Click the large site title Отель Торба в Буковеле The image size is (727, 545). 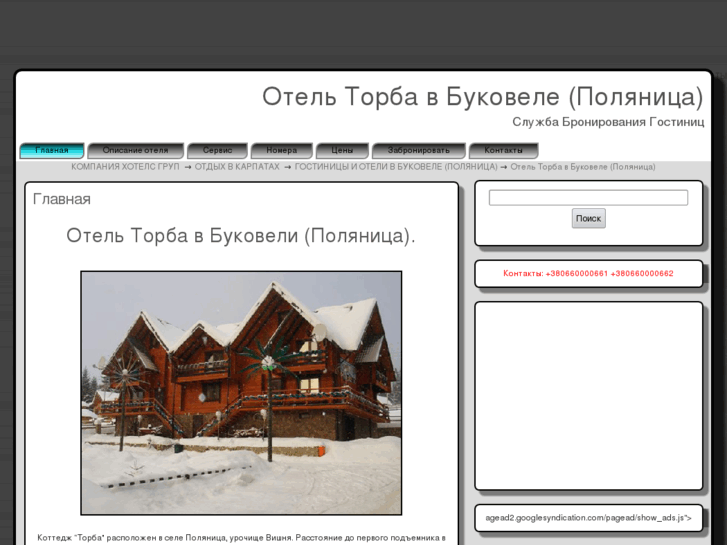point(482,97)
